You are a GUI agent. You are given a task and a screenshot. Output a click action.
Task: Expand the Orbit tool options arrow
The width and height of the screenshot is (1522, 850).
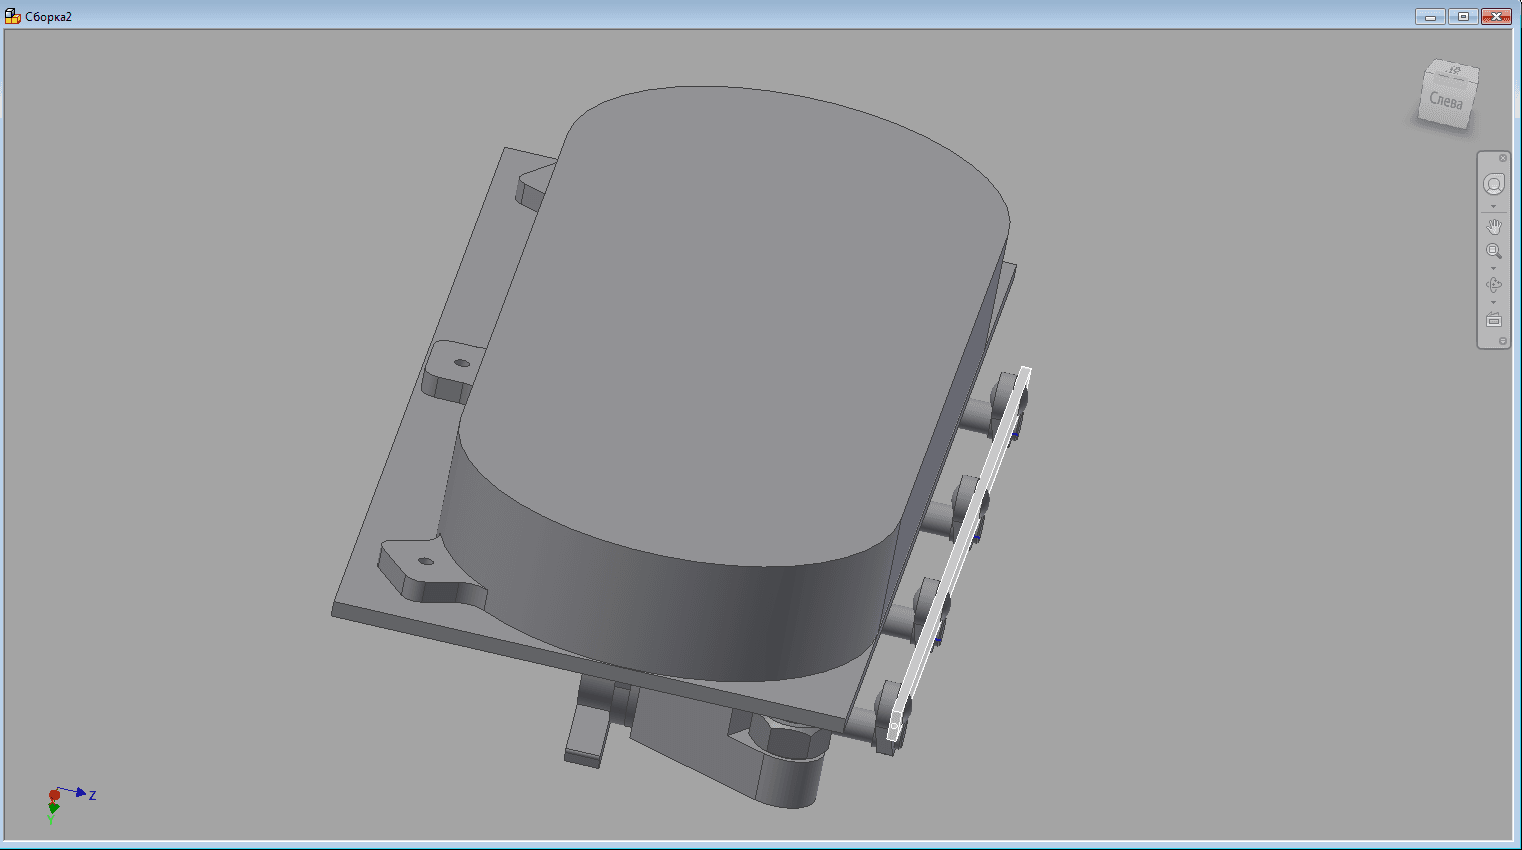(x=1493, y=302)
